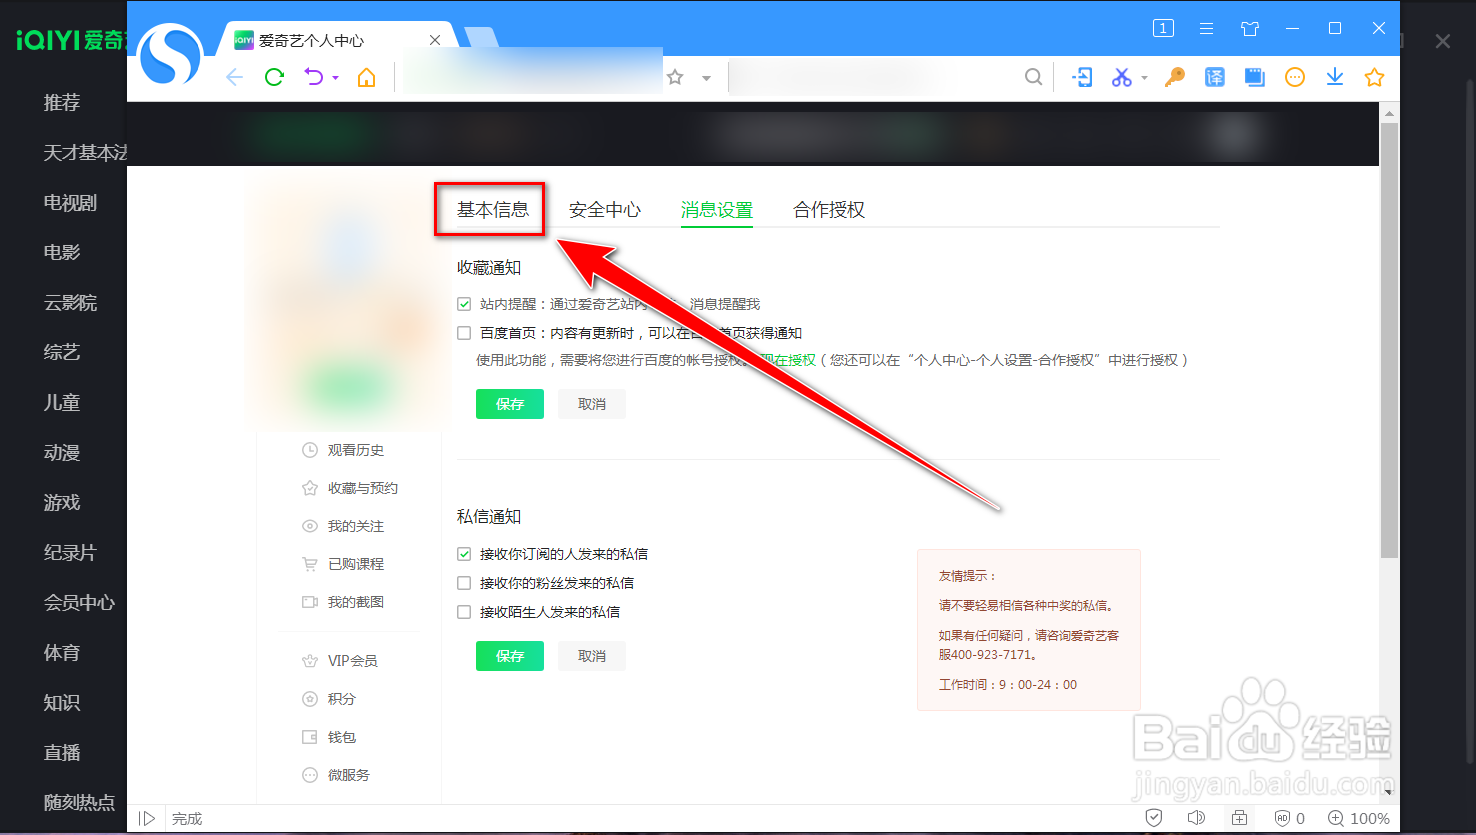Screen dimensions: 1476x835
Task: Select 电影 in iQIYI app sidebar
Action: tap(62, 253)
